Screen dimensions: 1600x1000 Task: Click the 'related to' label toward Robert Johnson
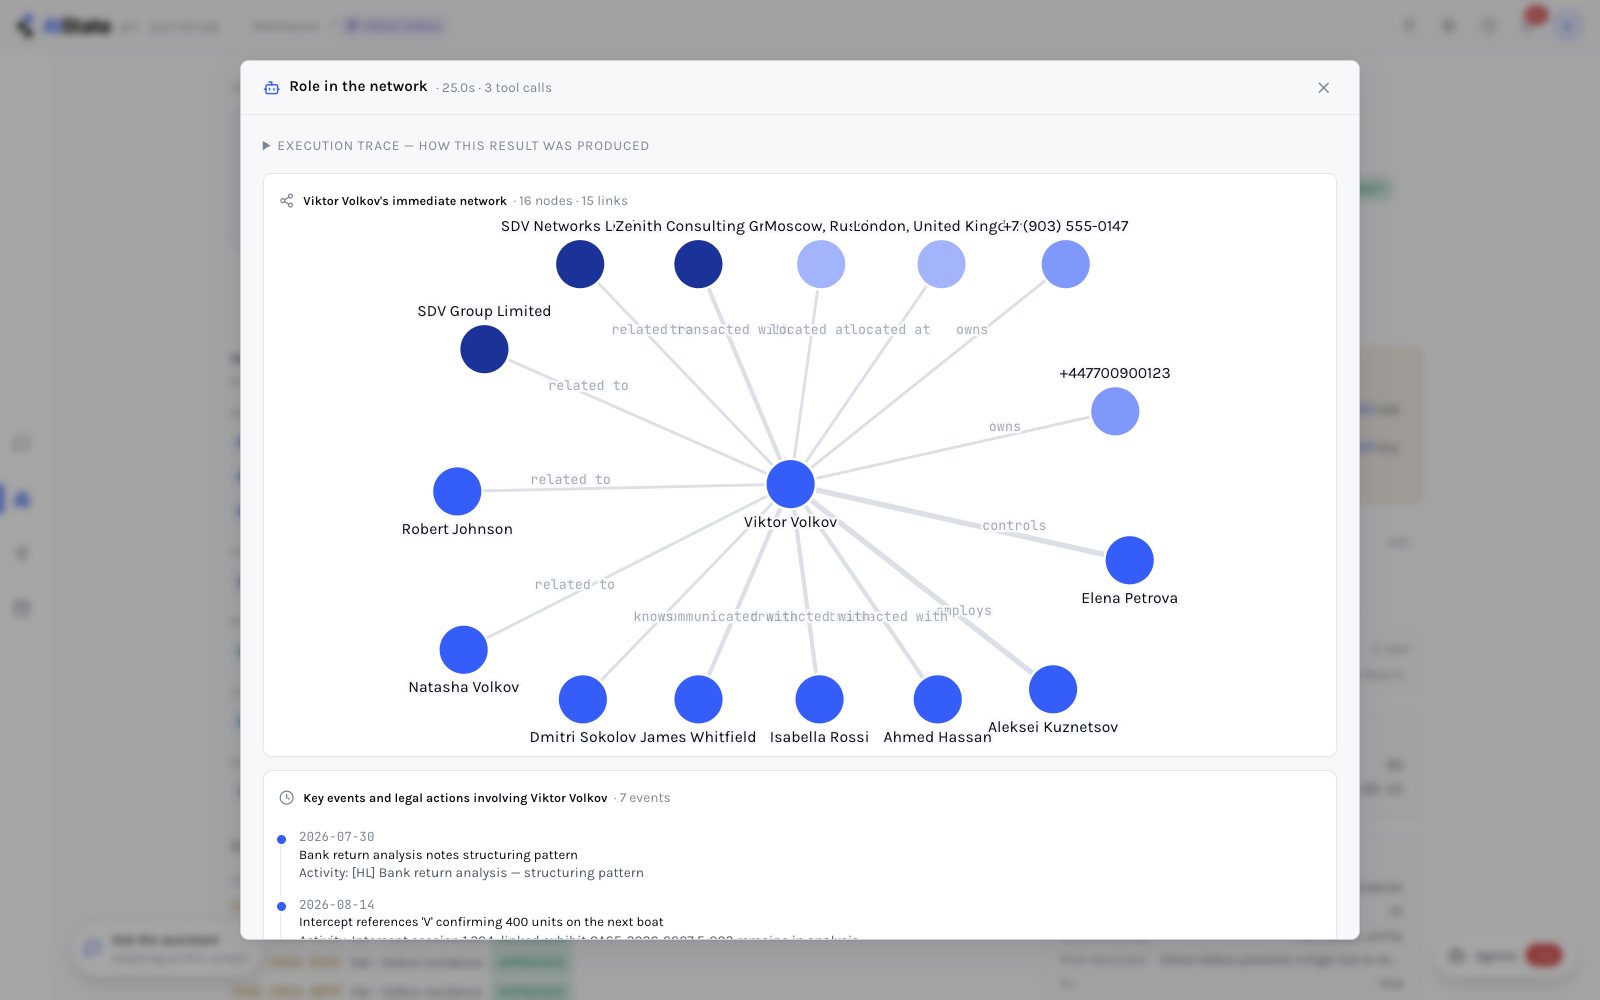[x=570, y=480]
